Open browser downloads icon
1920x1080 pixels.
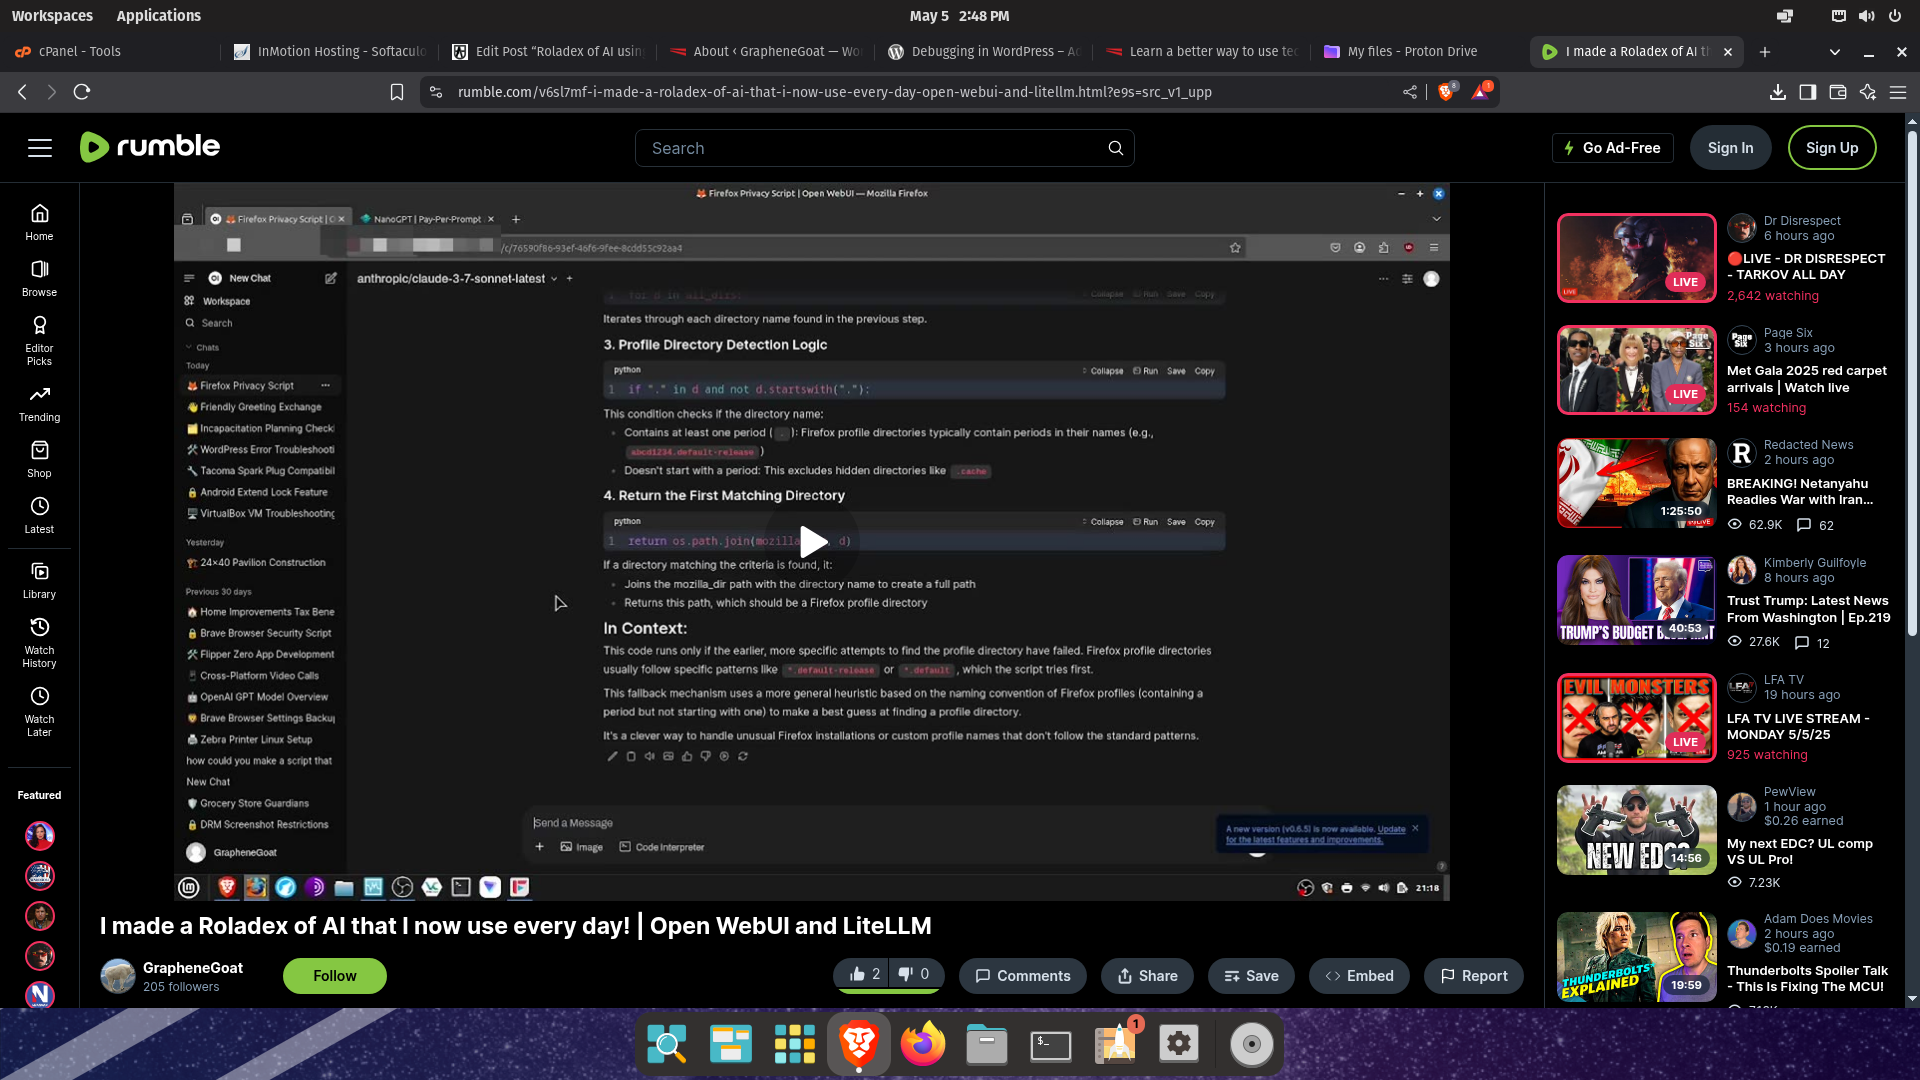pyautogui.click(x=1777, y=92)
